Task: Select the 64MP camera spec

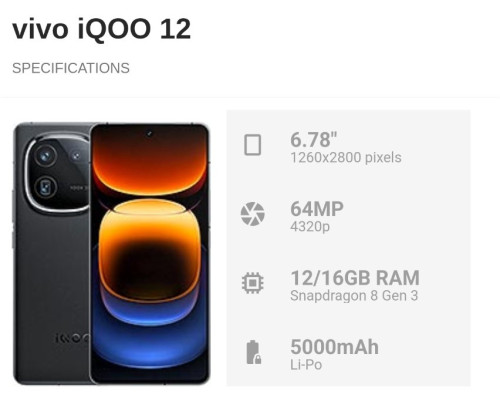Action: coord(317,209)
